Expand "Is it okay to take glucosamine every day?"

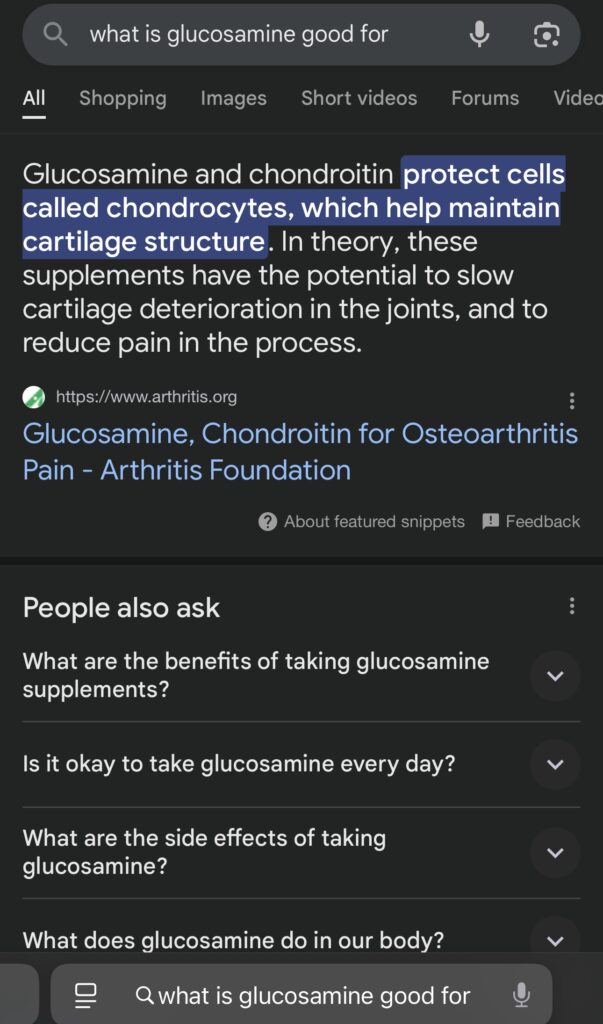(x=555, y=765)
